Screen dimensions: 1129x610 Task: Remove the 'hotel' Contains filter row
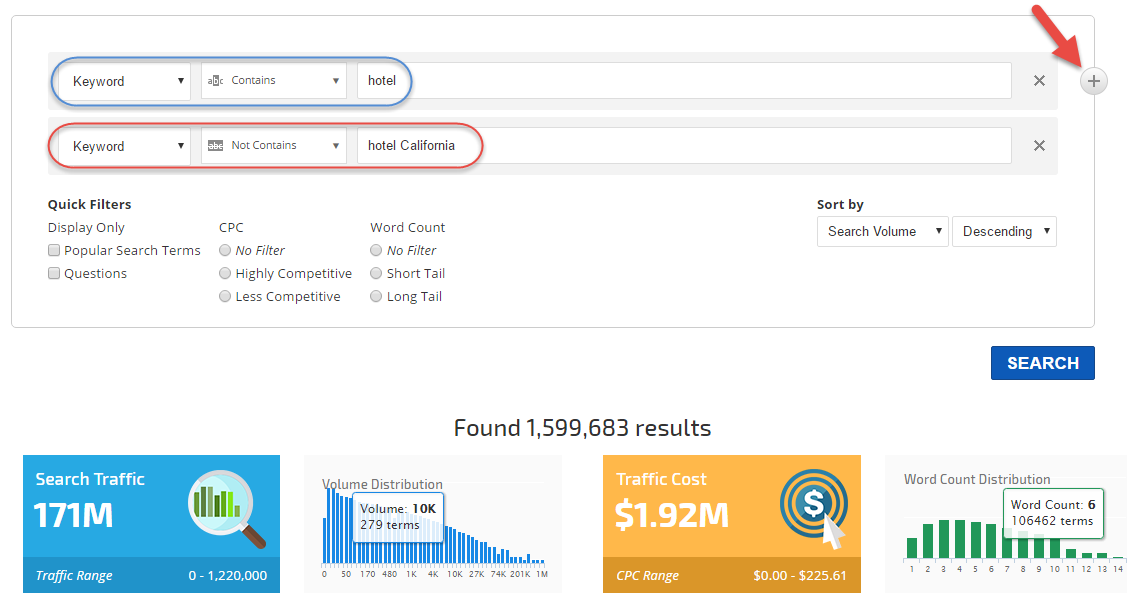click(x=1039, y=81)
